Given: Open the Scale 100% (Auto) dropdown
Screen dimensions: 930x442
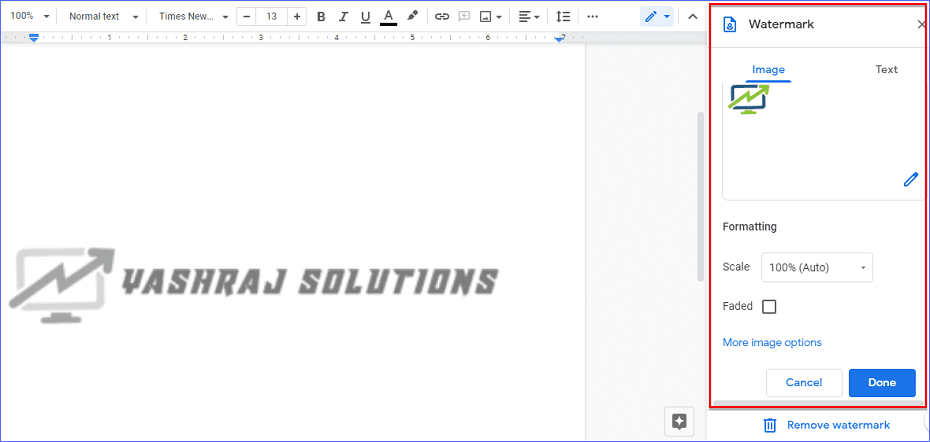Looking at the screenshot, I should click(817, 268).
